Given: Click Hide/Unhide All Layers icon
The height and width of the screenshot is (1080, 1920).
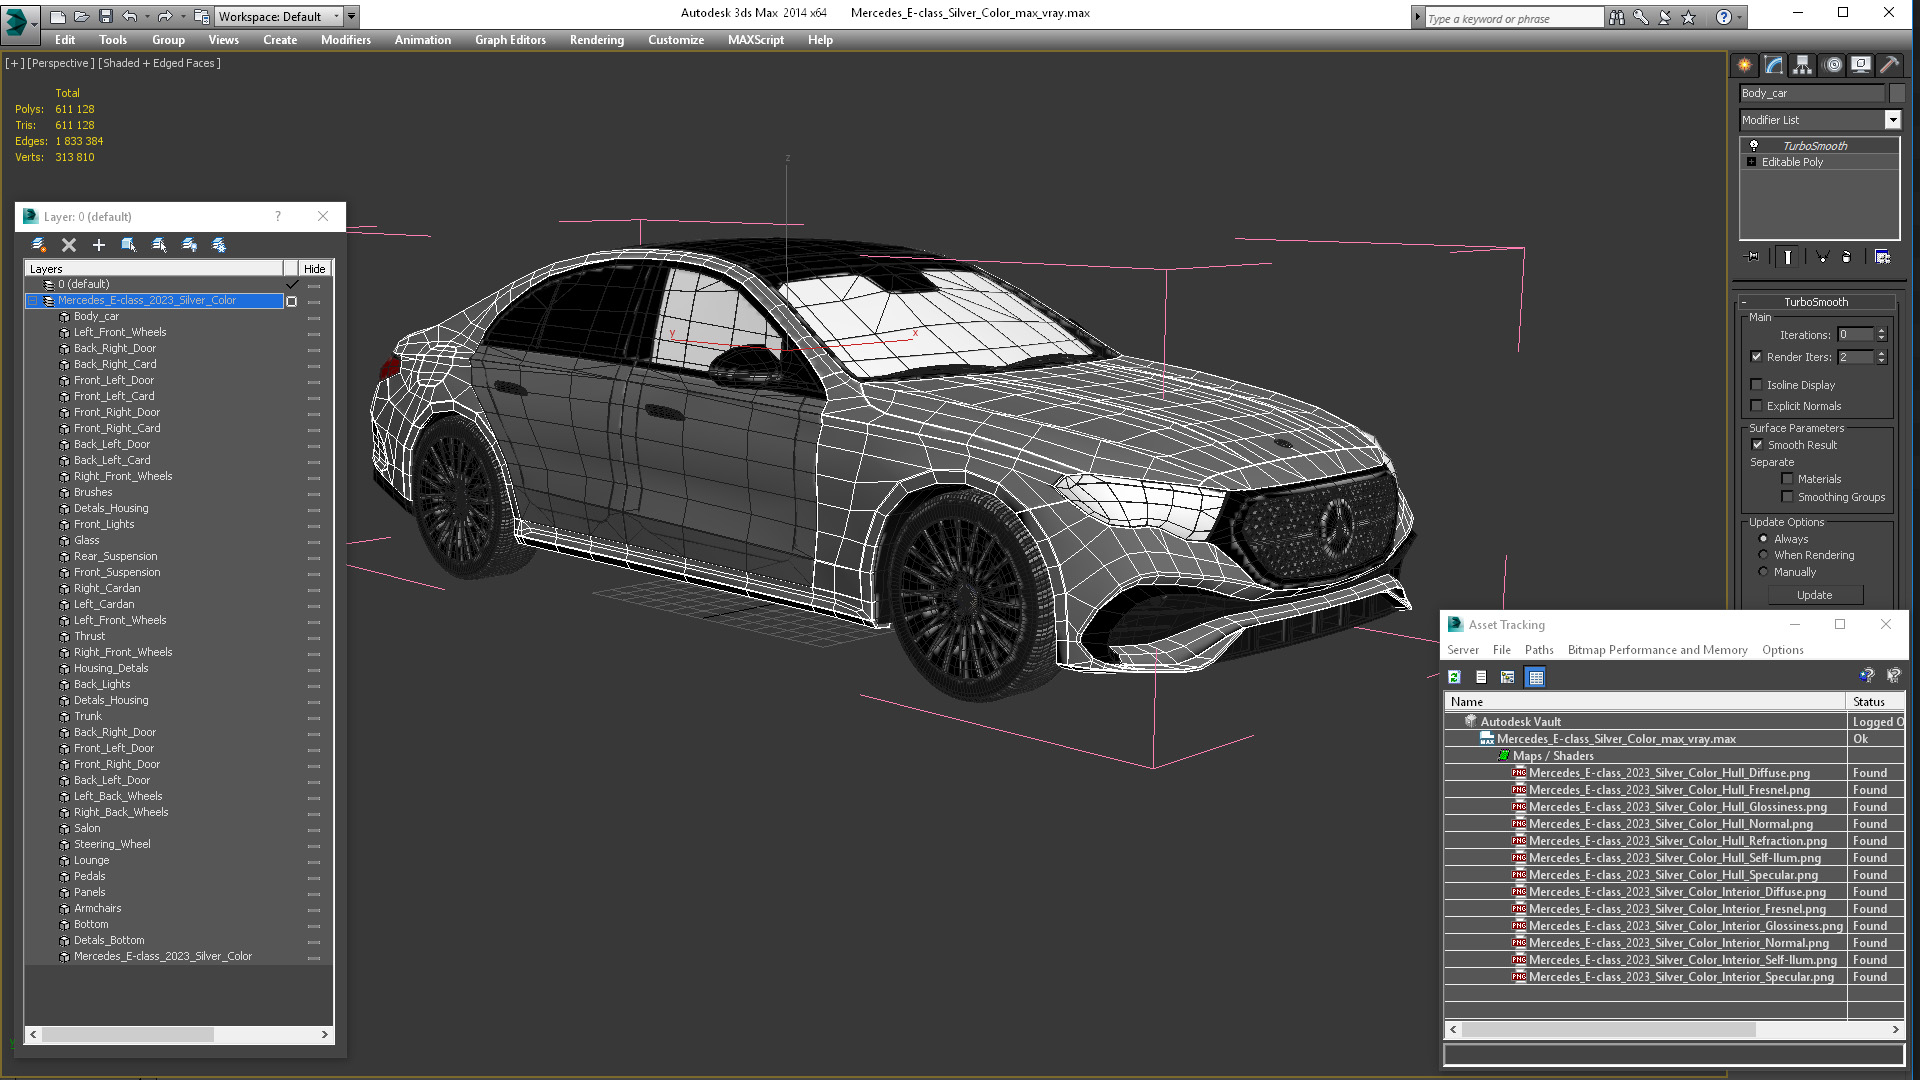Looking at the screenshot, I should [x=189, y=245].
